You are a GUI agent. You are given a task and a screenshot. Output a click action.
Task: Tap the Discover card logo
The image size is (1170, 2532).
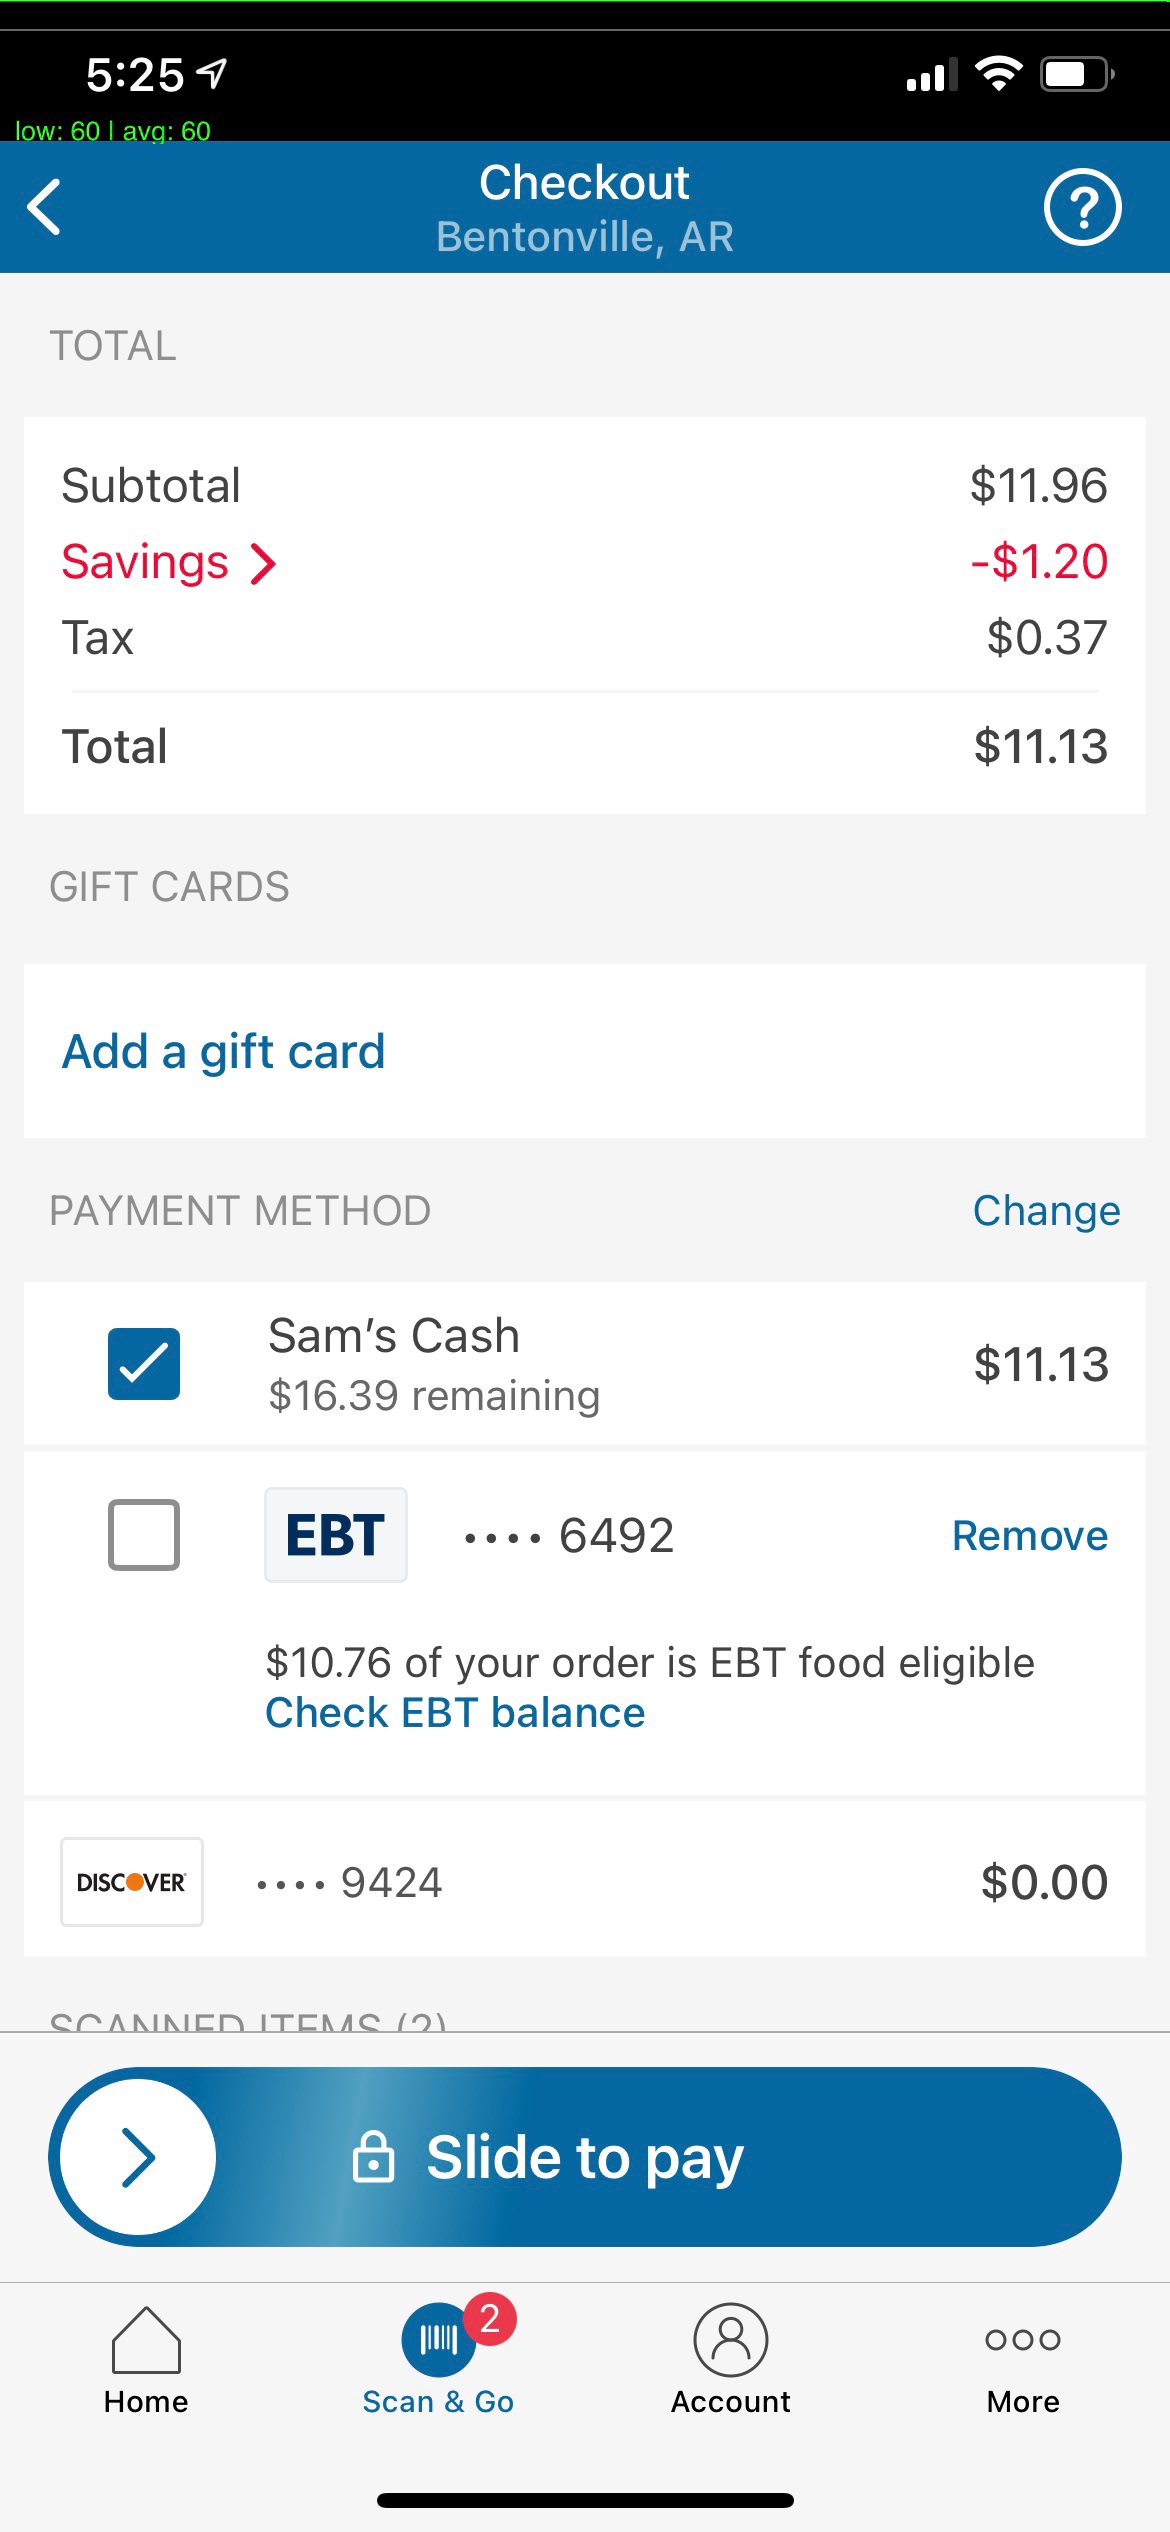[x=132, y=1882]
